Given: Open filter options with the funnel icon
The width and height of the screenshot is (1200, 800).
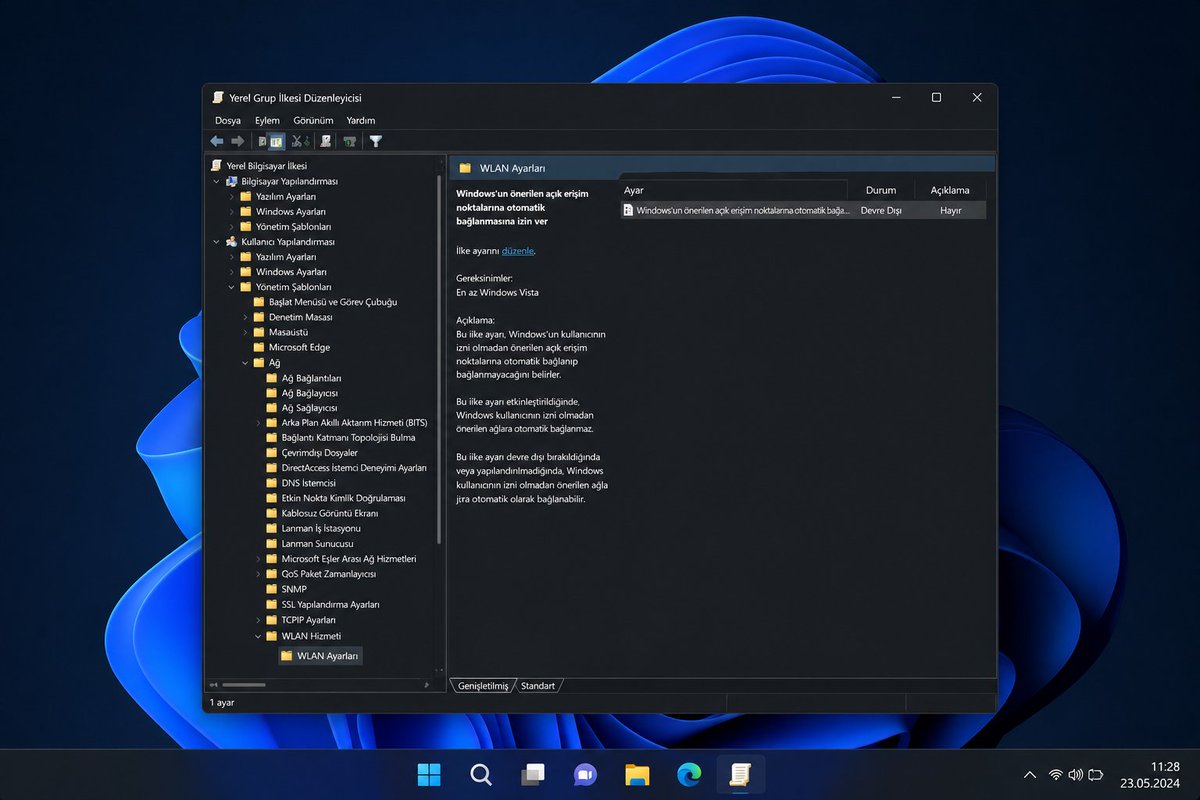Looking at the screenshot, I should (376, 142).
